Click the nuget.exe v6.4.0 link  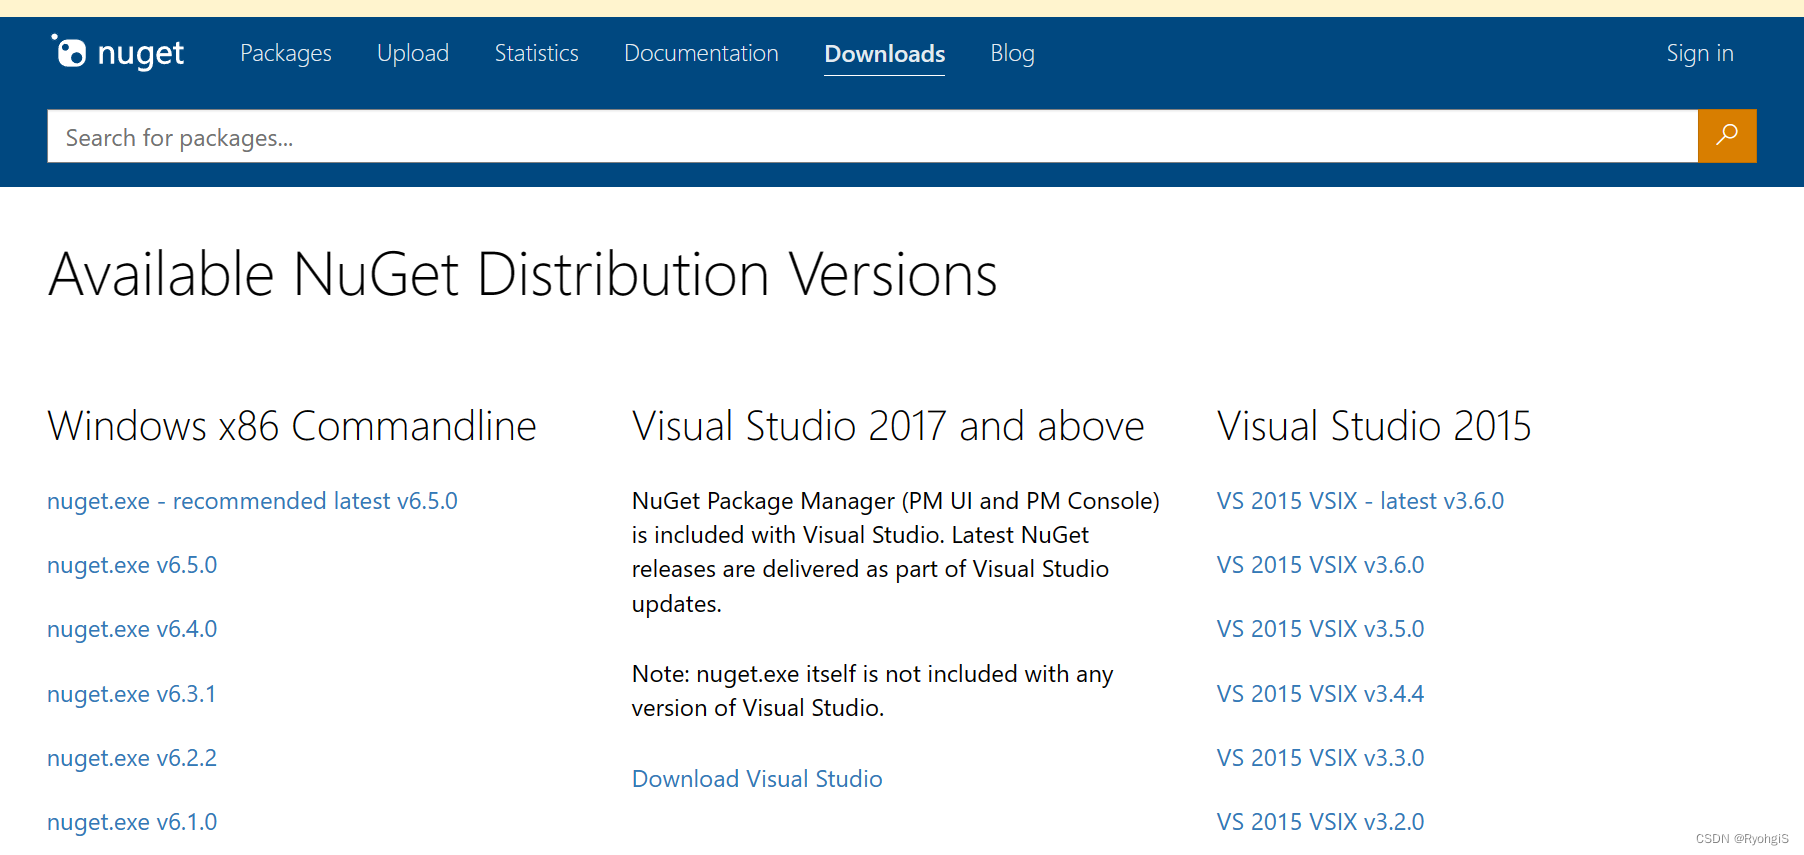coord(132,629)
